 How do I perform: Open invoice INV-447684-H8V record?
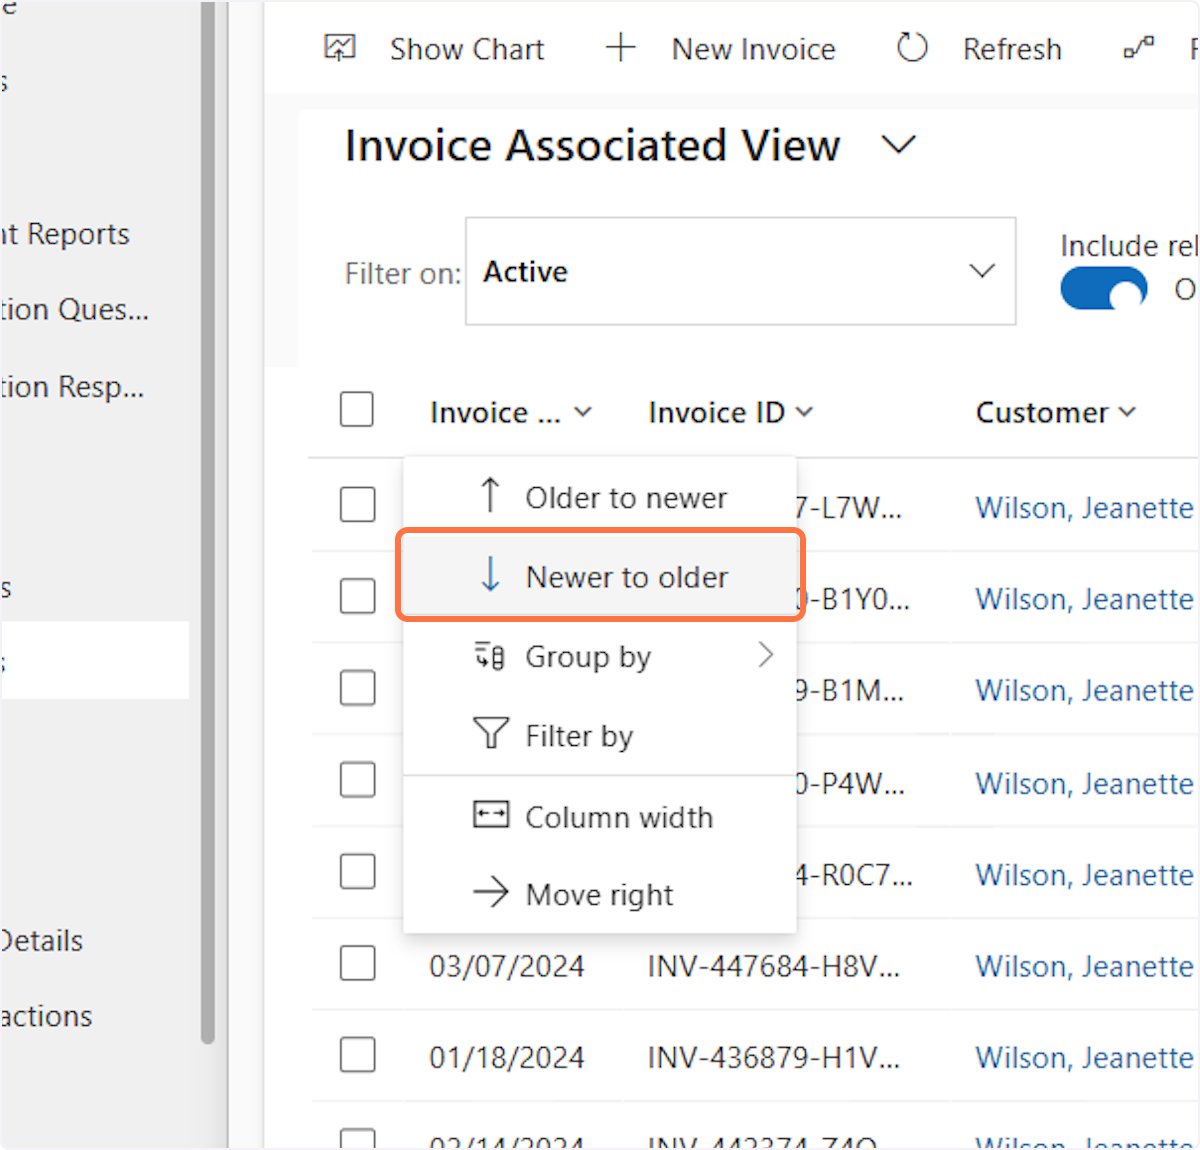tap(773, 966)
